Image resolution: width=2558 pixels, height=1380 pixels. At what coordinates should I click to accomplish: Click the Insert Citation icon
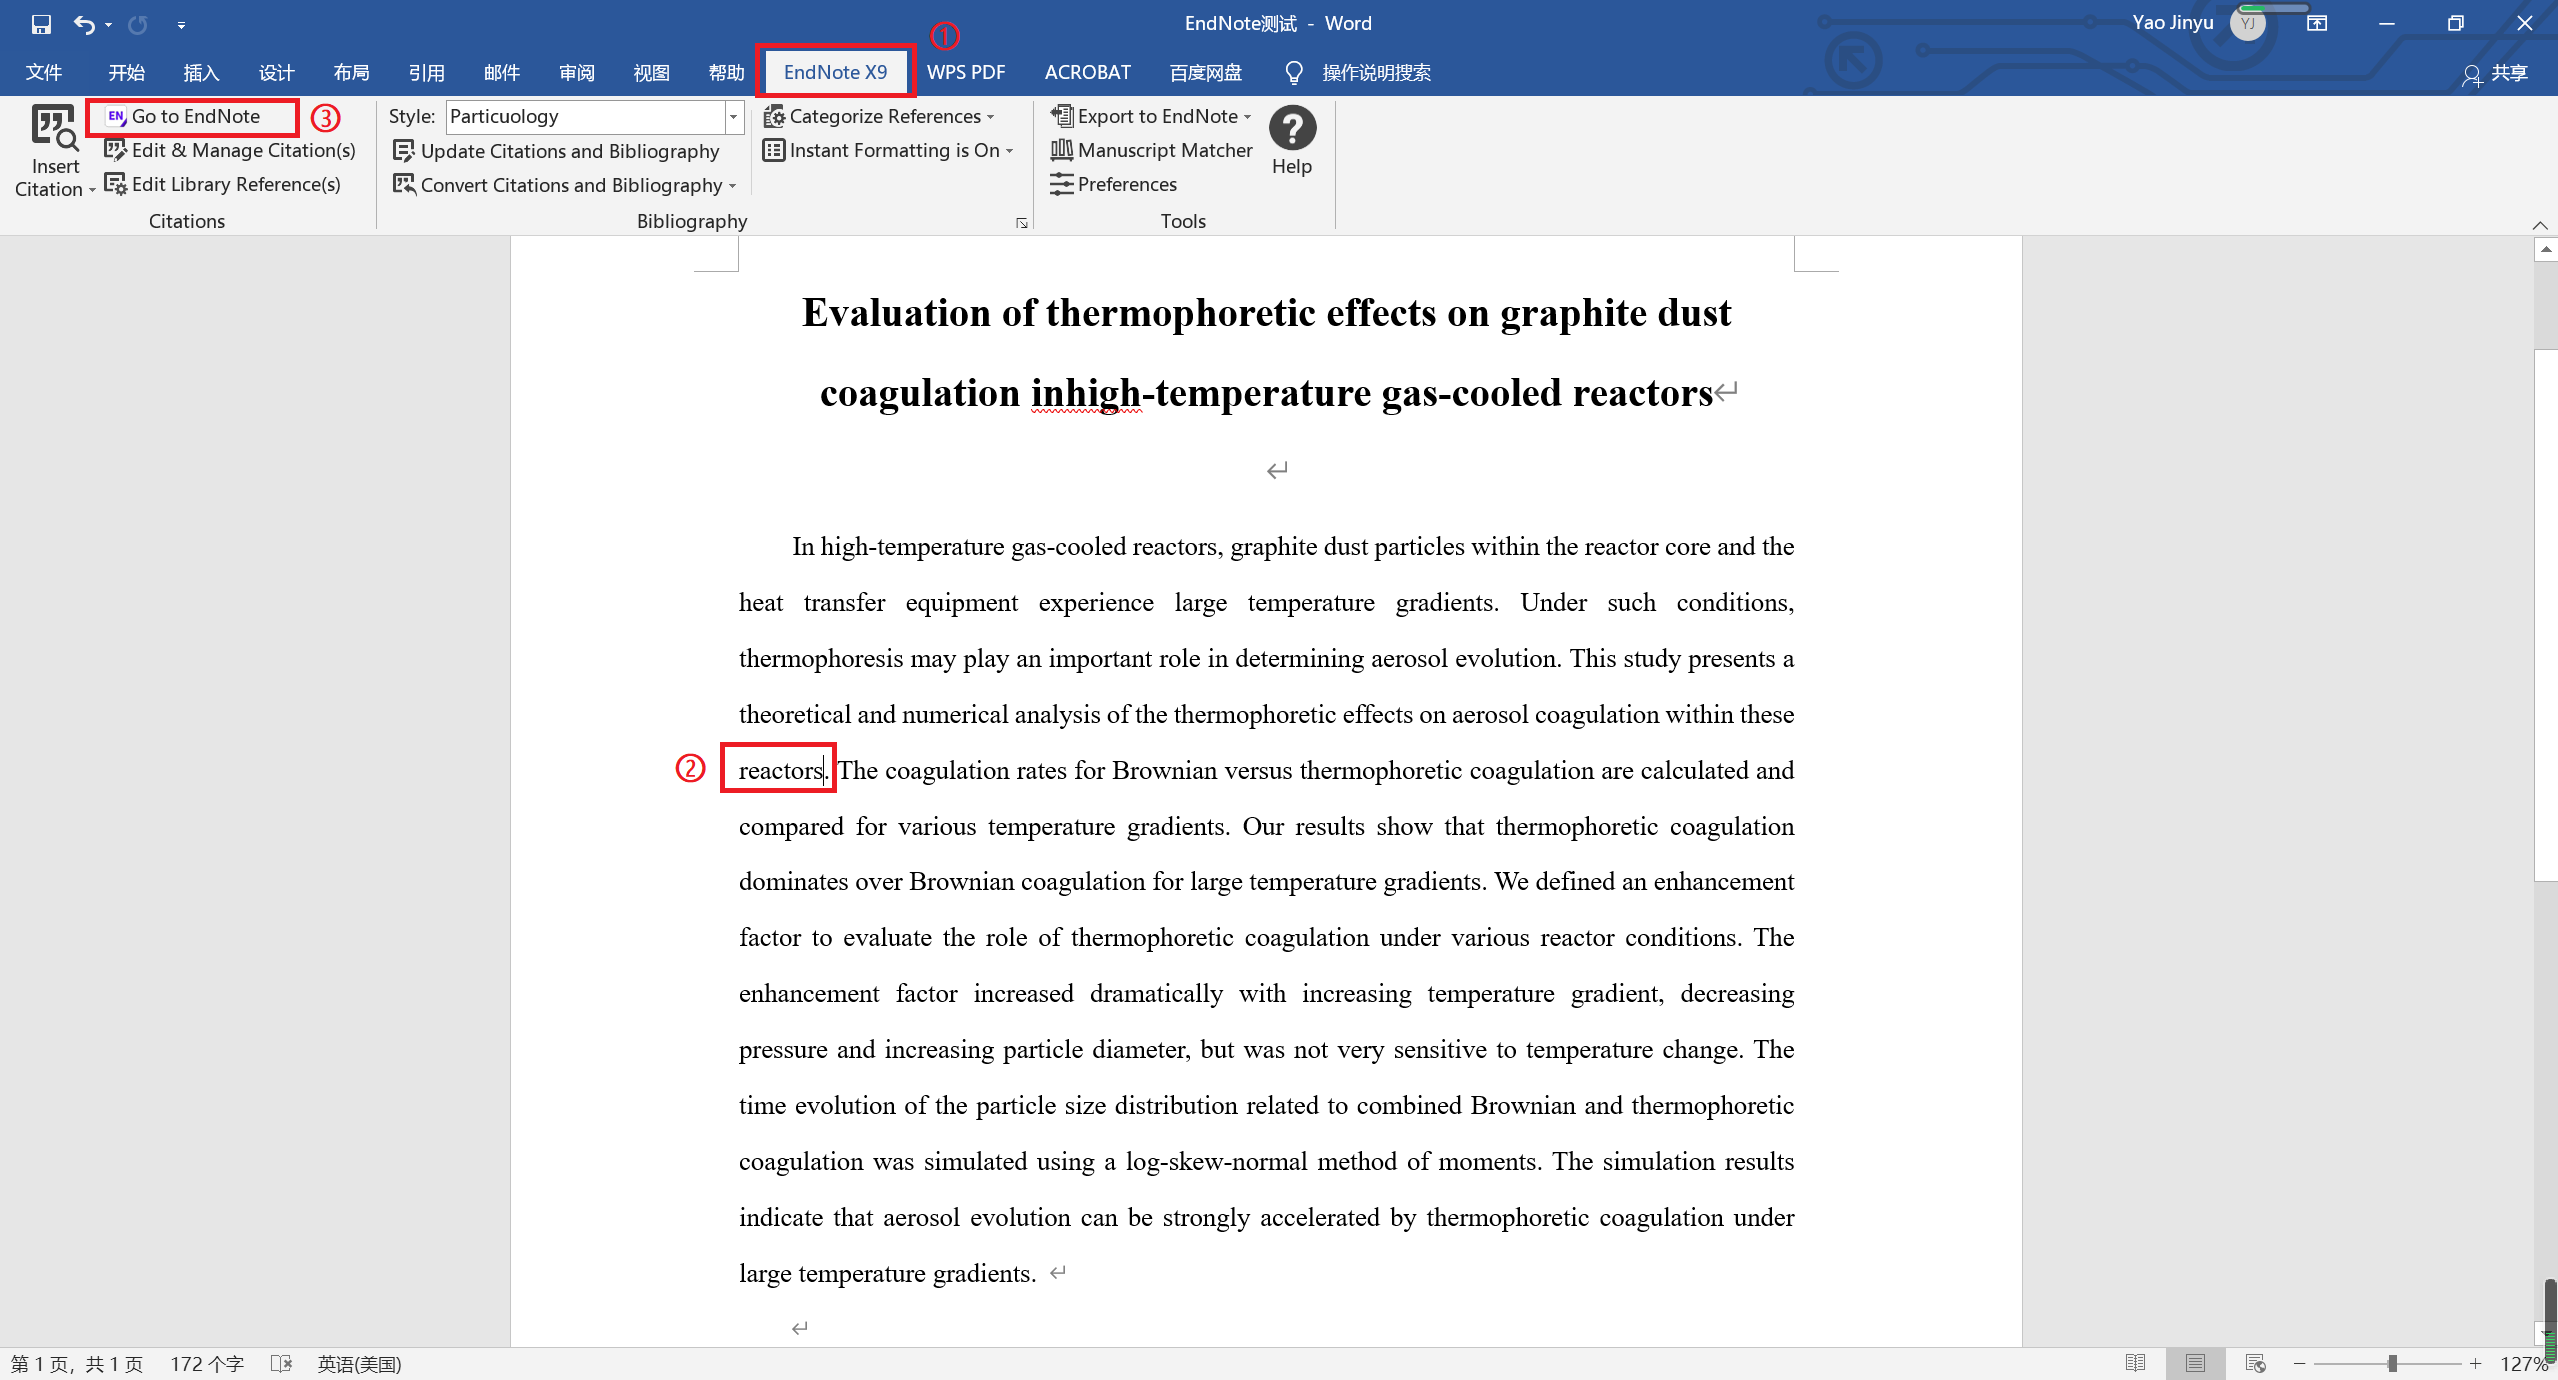pos(54,128)
